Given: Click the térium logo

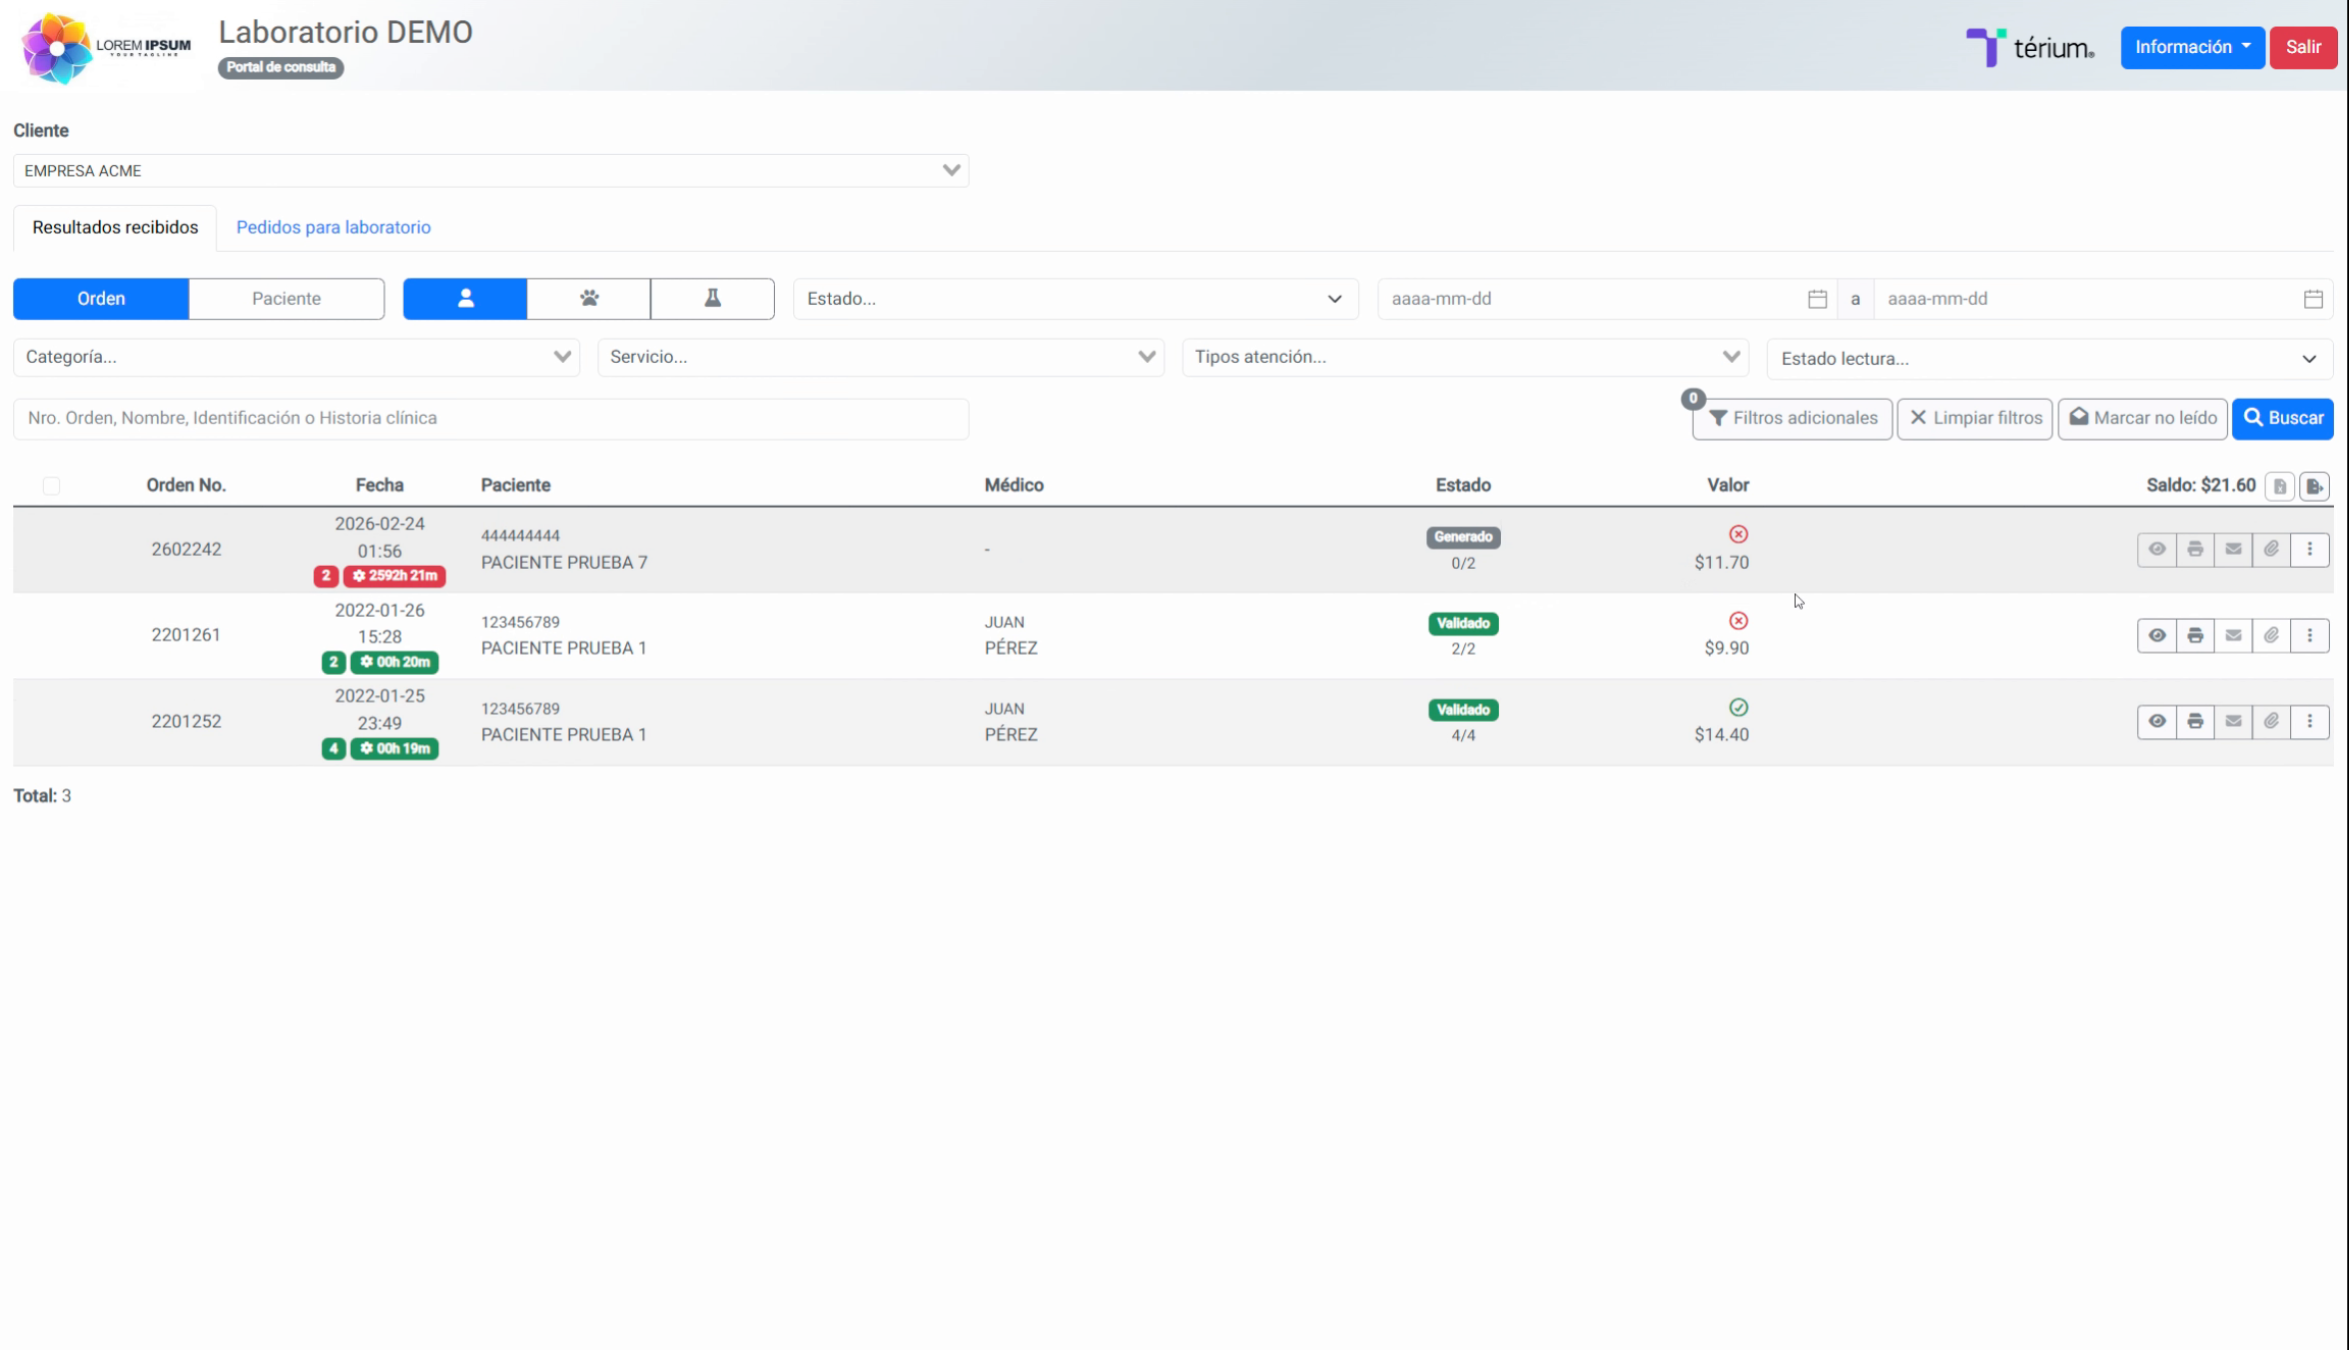Looking at the screenshot, I should pos(2030,47).
